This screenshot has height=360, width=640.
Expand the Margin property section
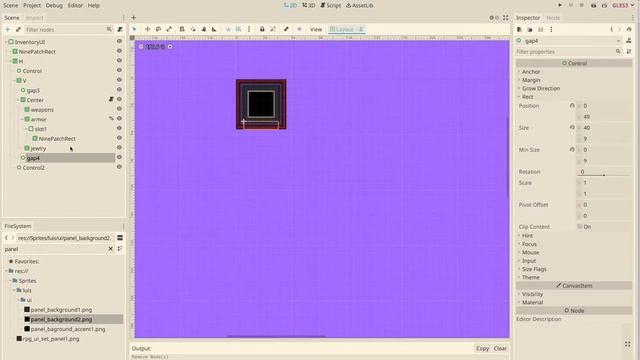point(531,80)
